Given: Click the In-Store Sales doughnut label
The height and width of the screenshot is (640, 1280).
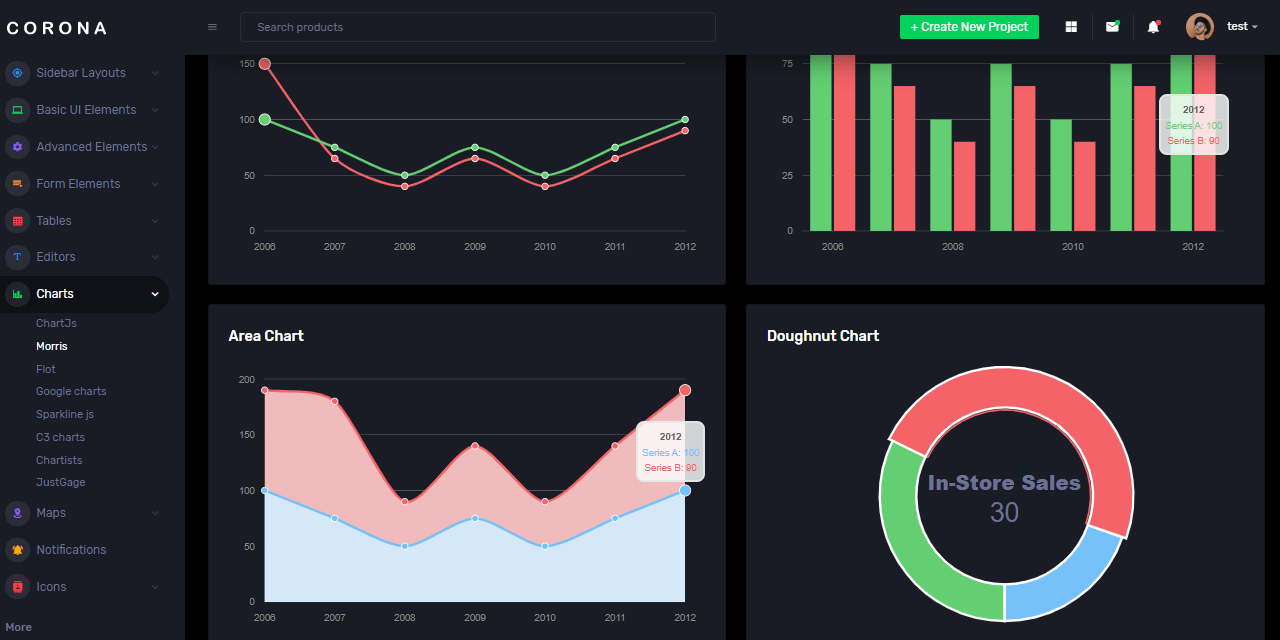Looking at the screenshot, I should [1004, 483].
